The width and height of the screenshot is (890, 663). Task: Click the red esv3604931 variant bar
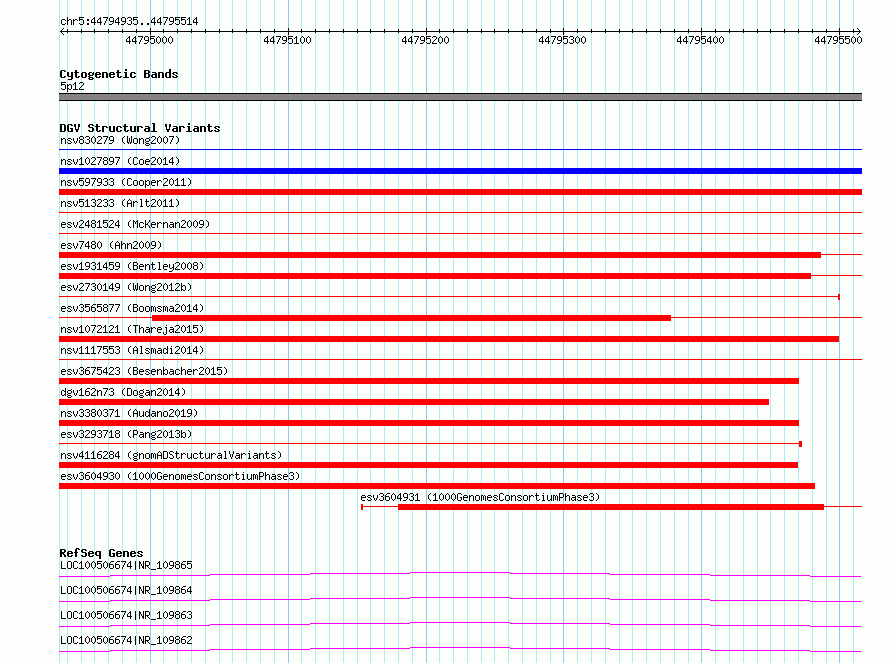coord(611,507)
